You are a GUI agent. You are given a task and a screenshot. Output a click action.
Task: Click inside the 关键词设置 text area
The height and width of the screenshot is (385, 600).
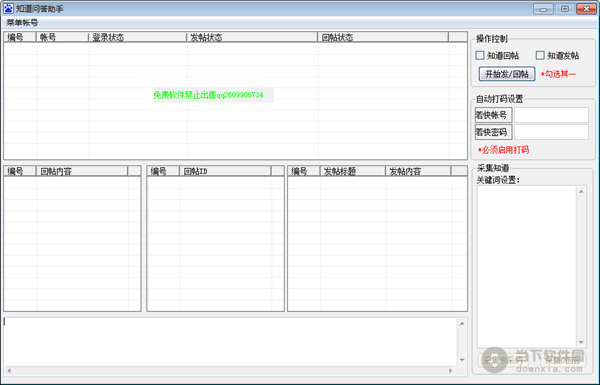[x=527, y=266]
